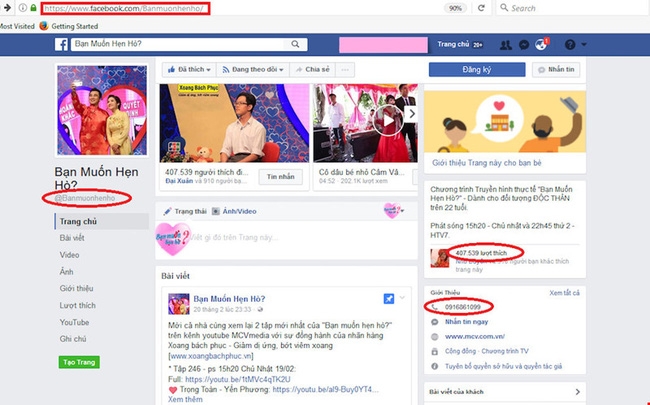The height and width of the screenshot is (405, 650).
Task: Open Lượt thích sidebar tab
Action: pyautogui.click(x=78, y=306)
